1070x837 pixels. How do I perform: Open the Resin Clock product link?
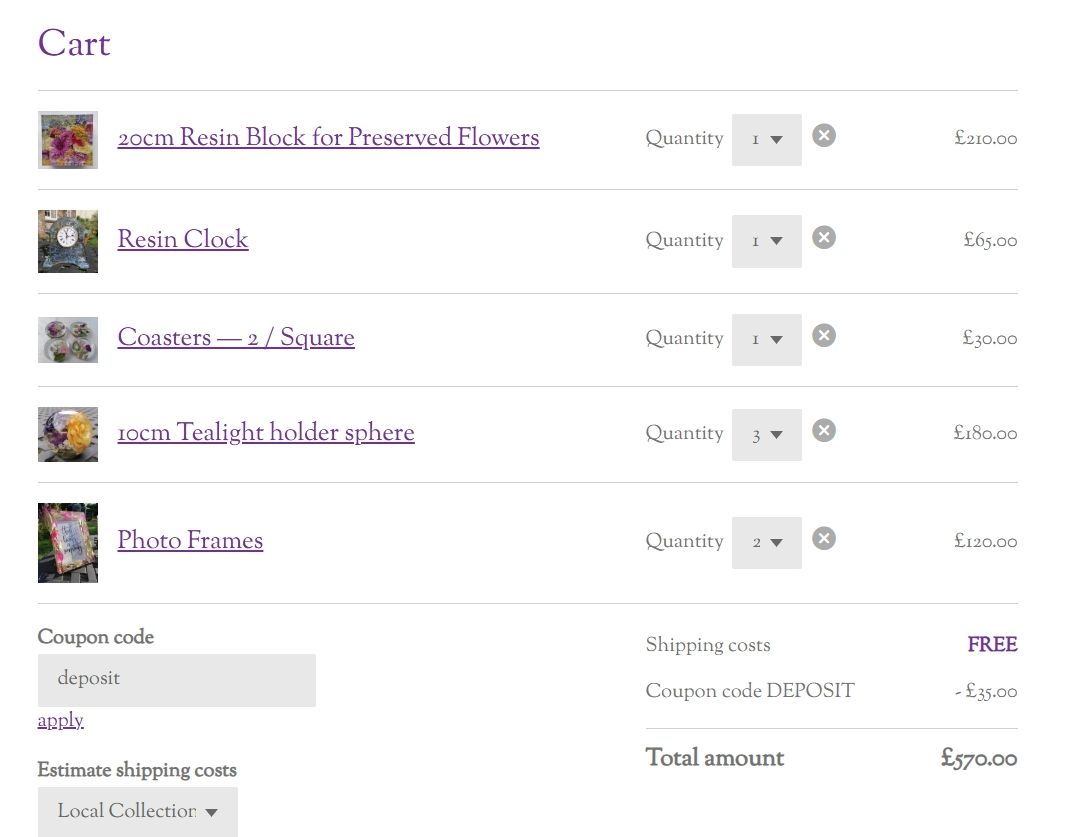pyautogui.click(x=183, y=239)
